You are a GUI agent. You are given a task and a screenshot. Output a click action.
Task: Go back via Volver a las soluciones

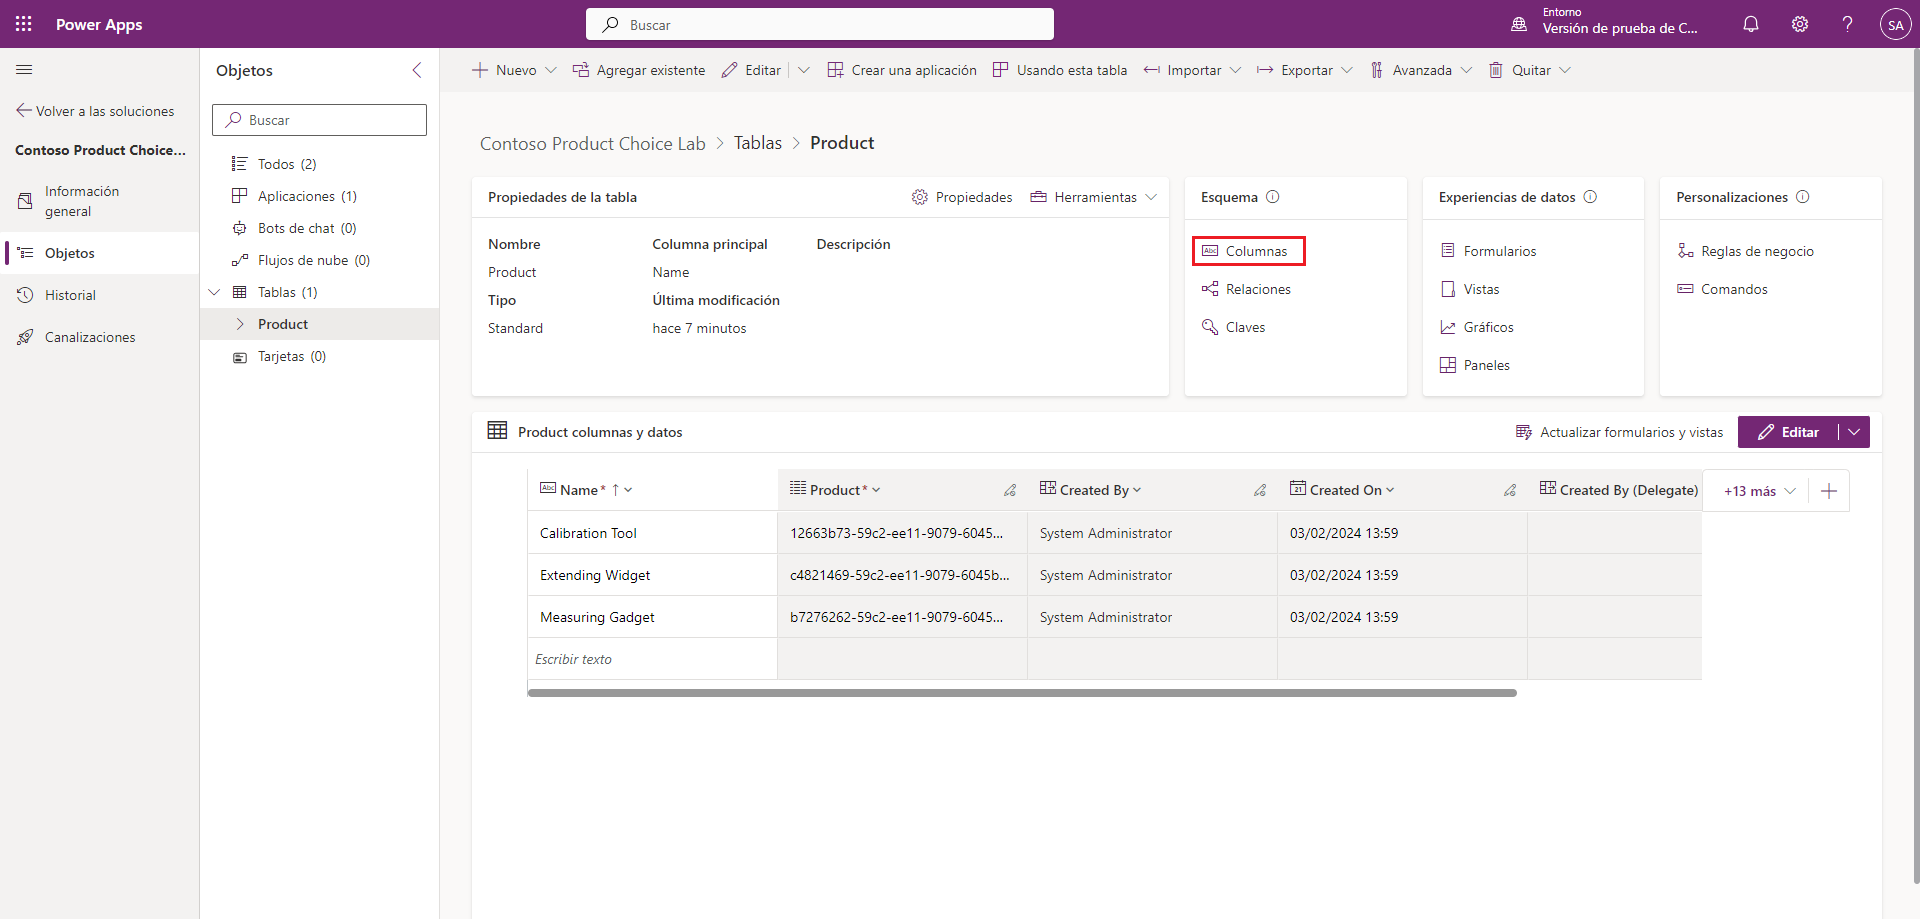95,111
